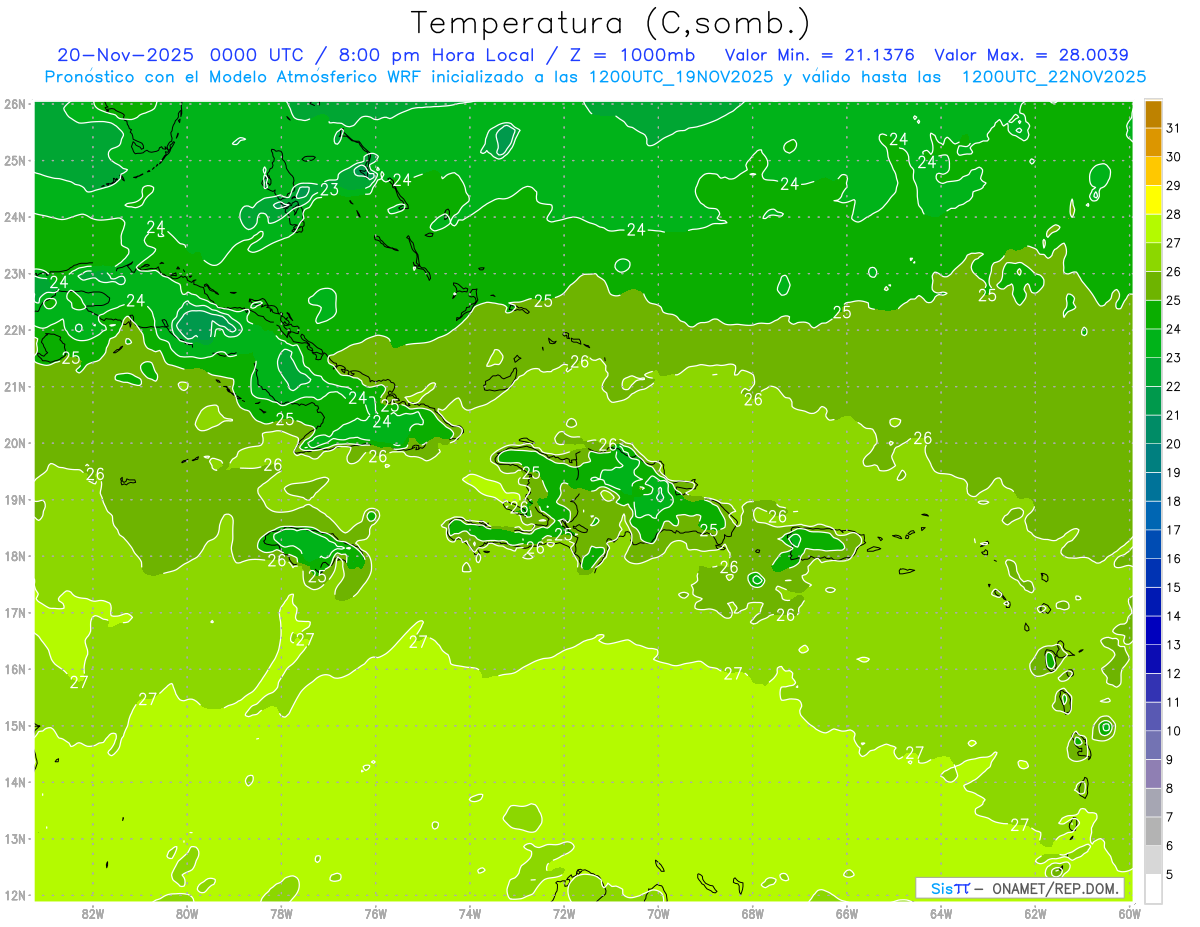Viewport: 1200px width, 927px height.
Task: Click the 20N latitude axis label
Action: point(15,443)
